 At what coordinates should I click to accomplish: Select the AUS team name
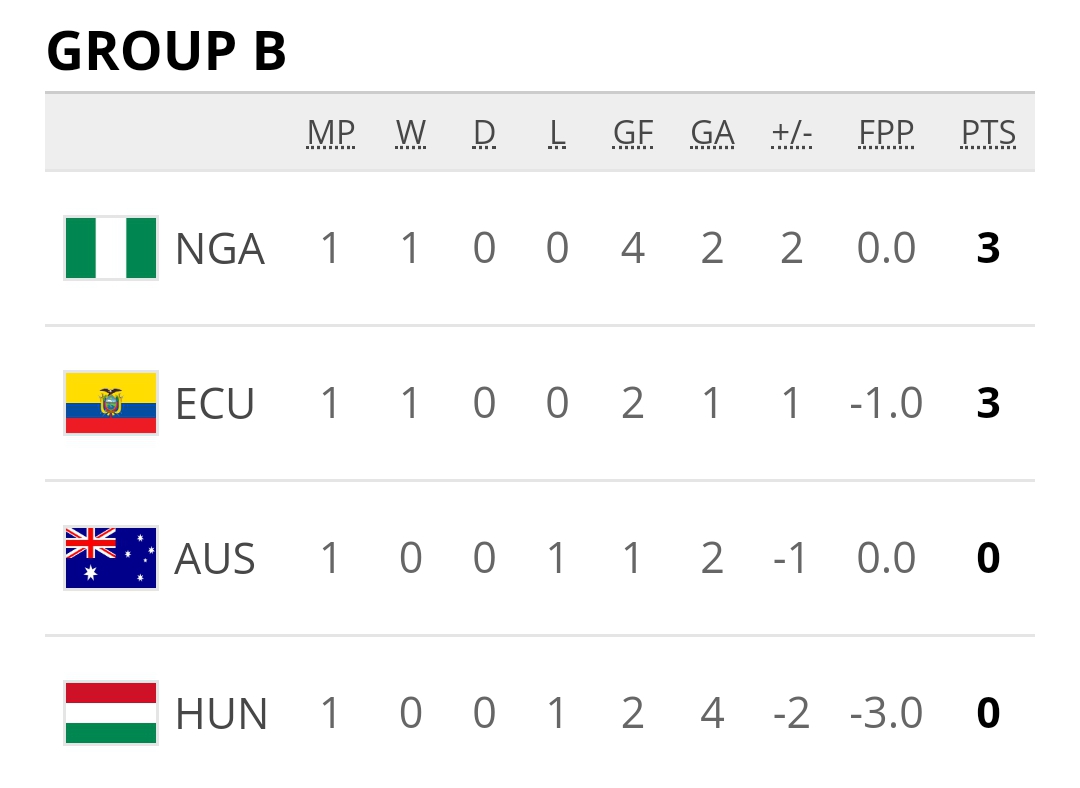pyautogui.click(x=215, y=559)
